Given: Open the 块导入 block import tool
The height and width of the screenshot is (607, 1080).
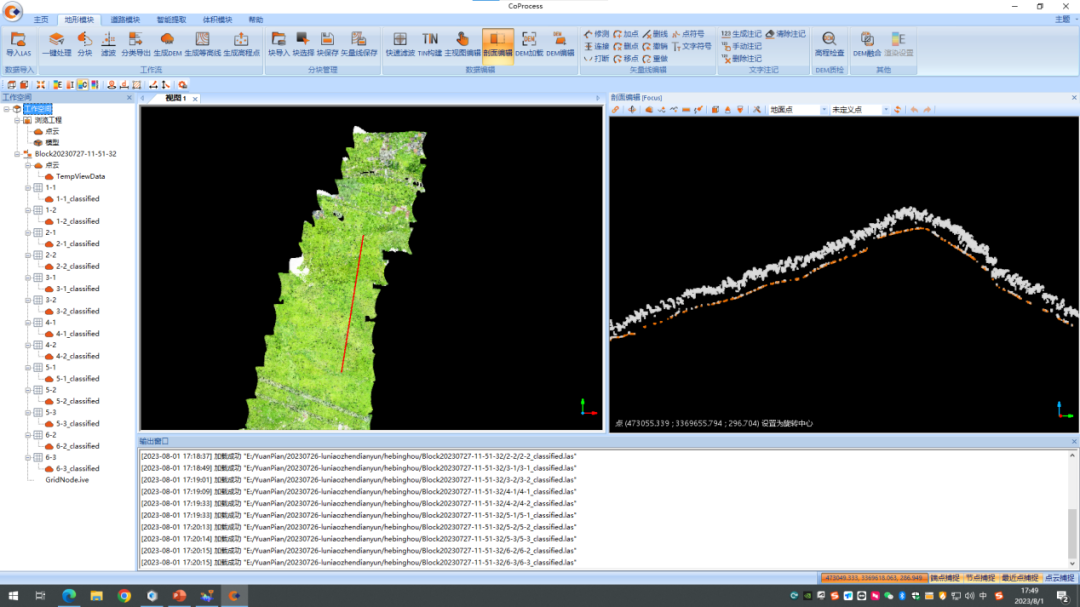Looking at the screenshot, I should [278, 43].
